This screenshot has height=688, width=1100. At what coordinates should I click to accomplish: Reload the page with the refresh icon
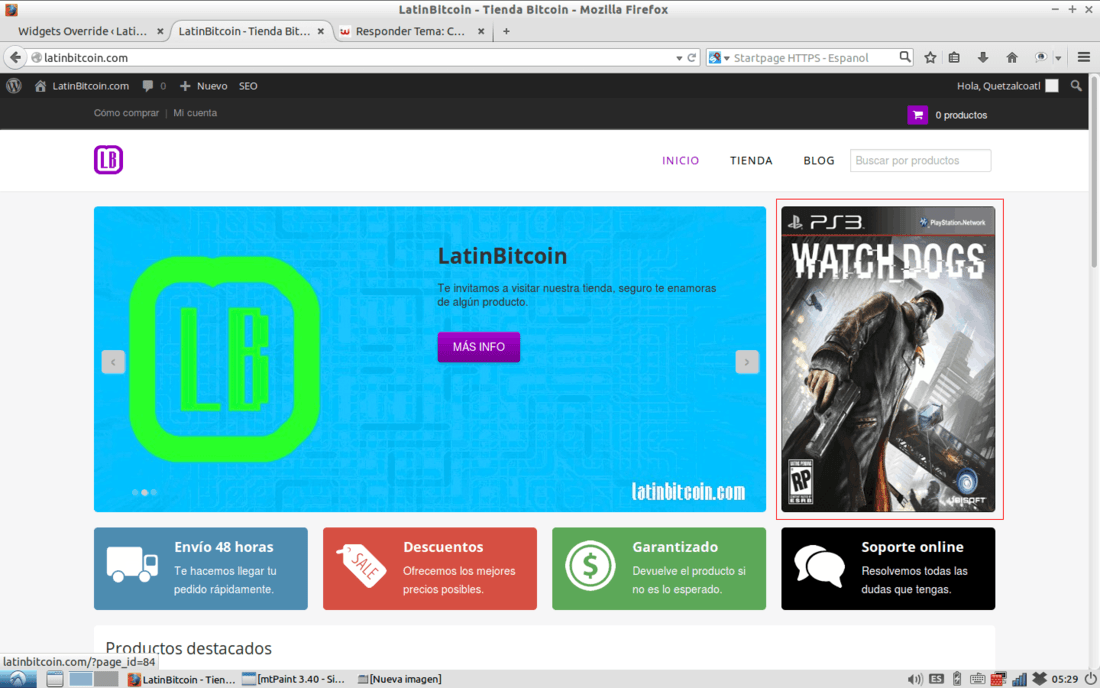pyautogui.click(x=692, y=58)
